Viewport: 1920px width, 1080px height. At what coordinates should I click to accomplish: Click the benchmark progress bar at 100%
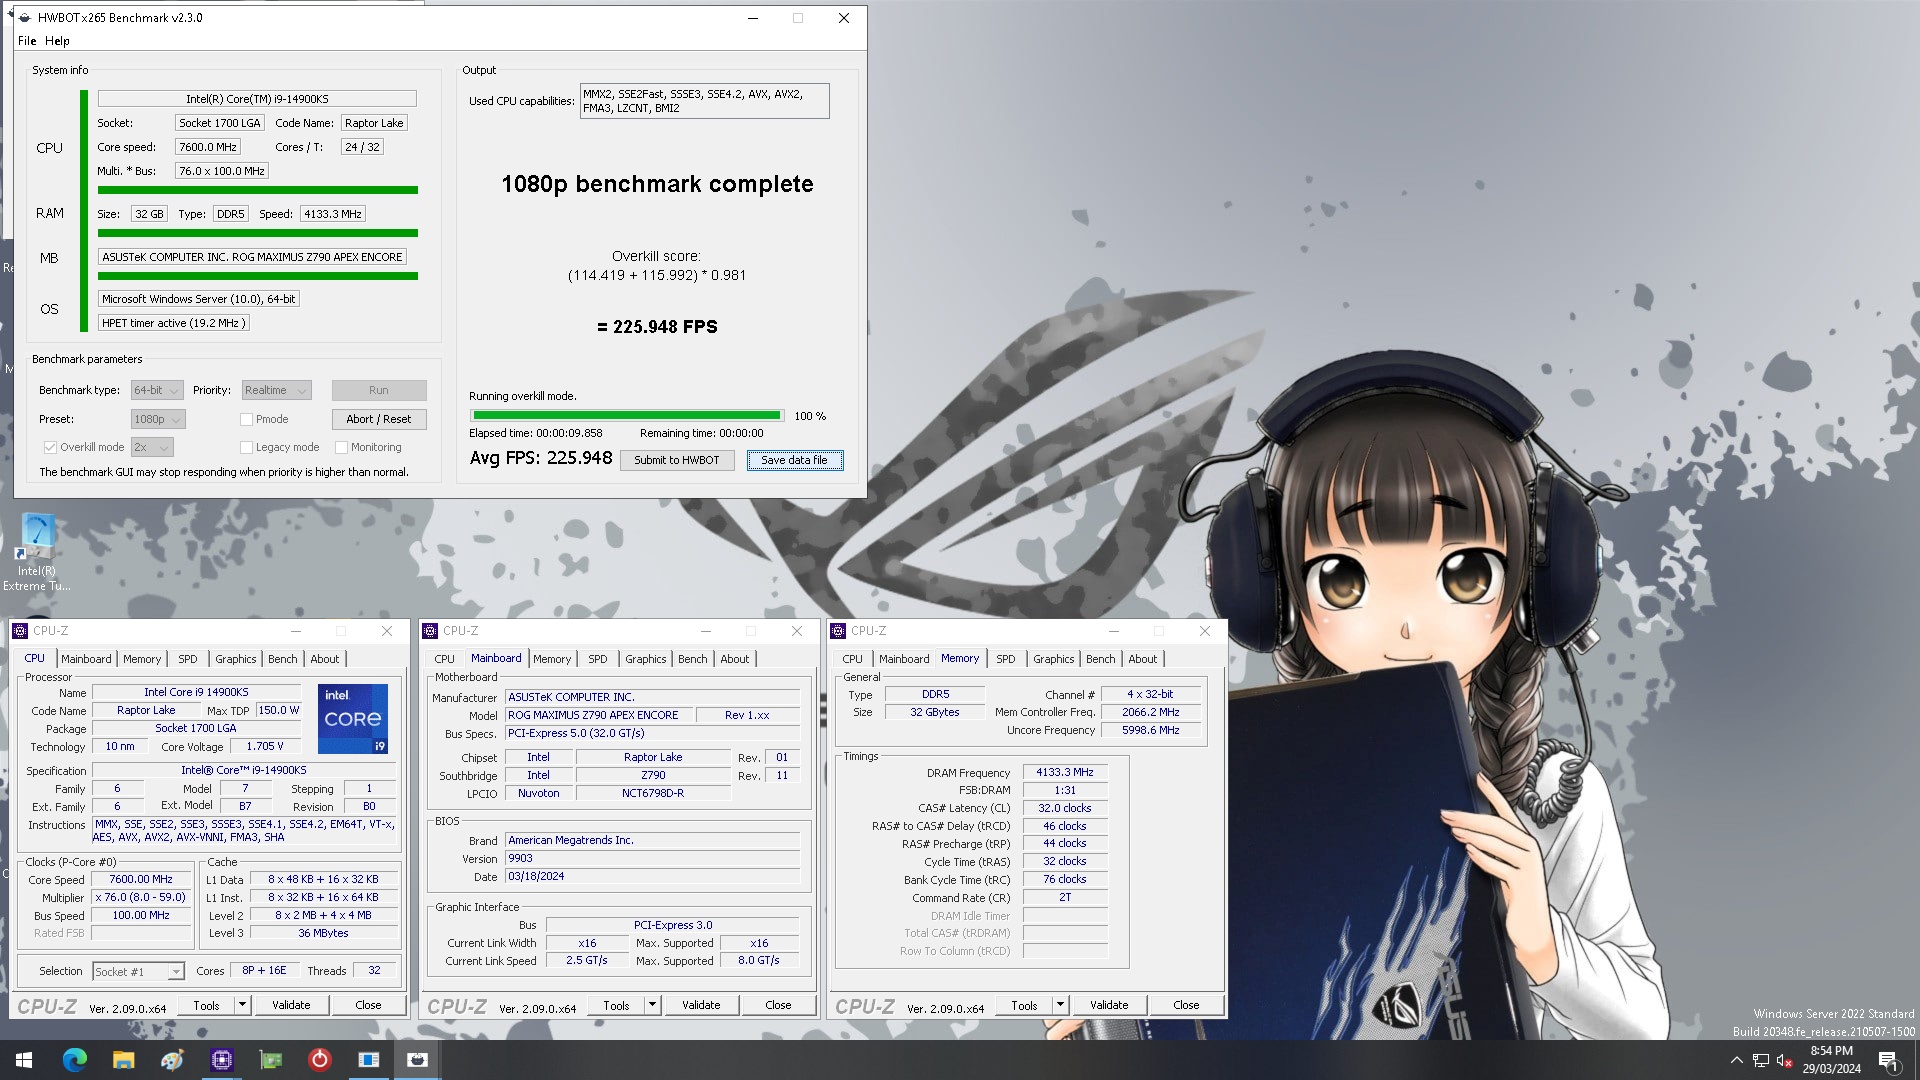tap(626, 415)
